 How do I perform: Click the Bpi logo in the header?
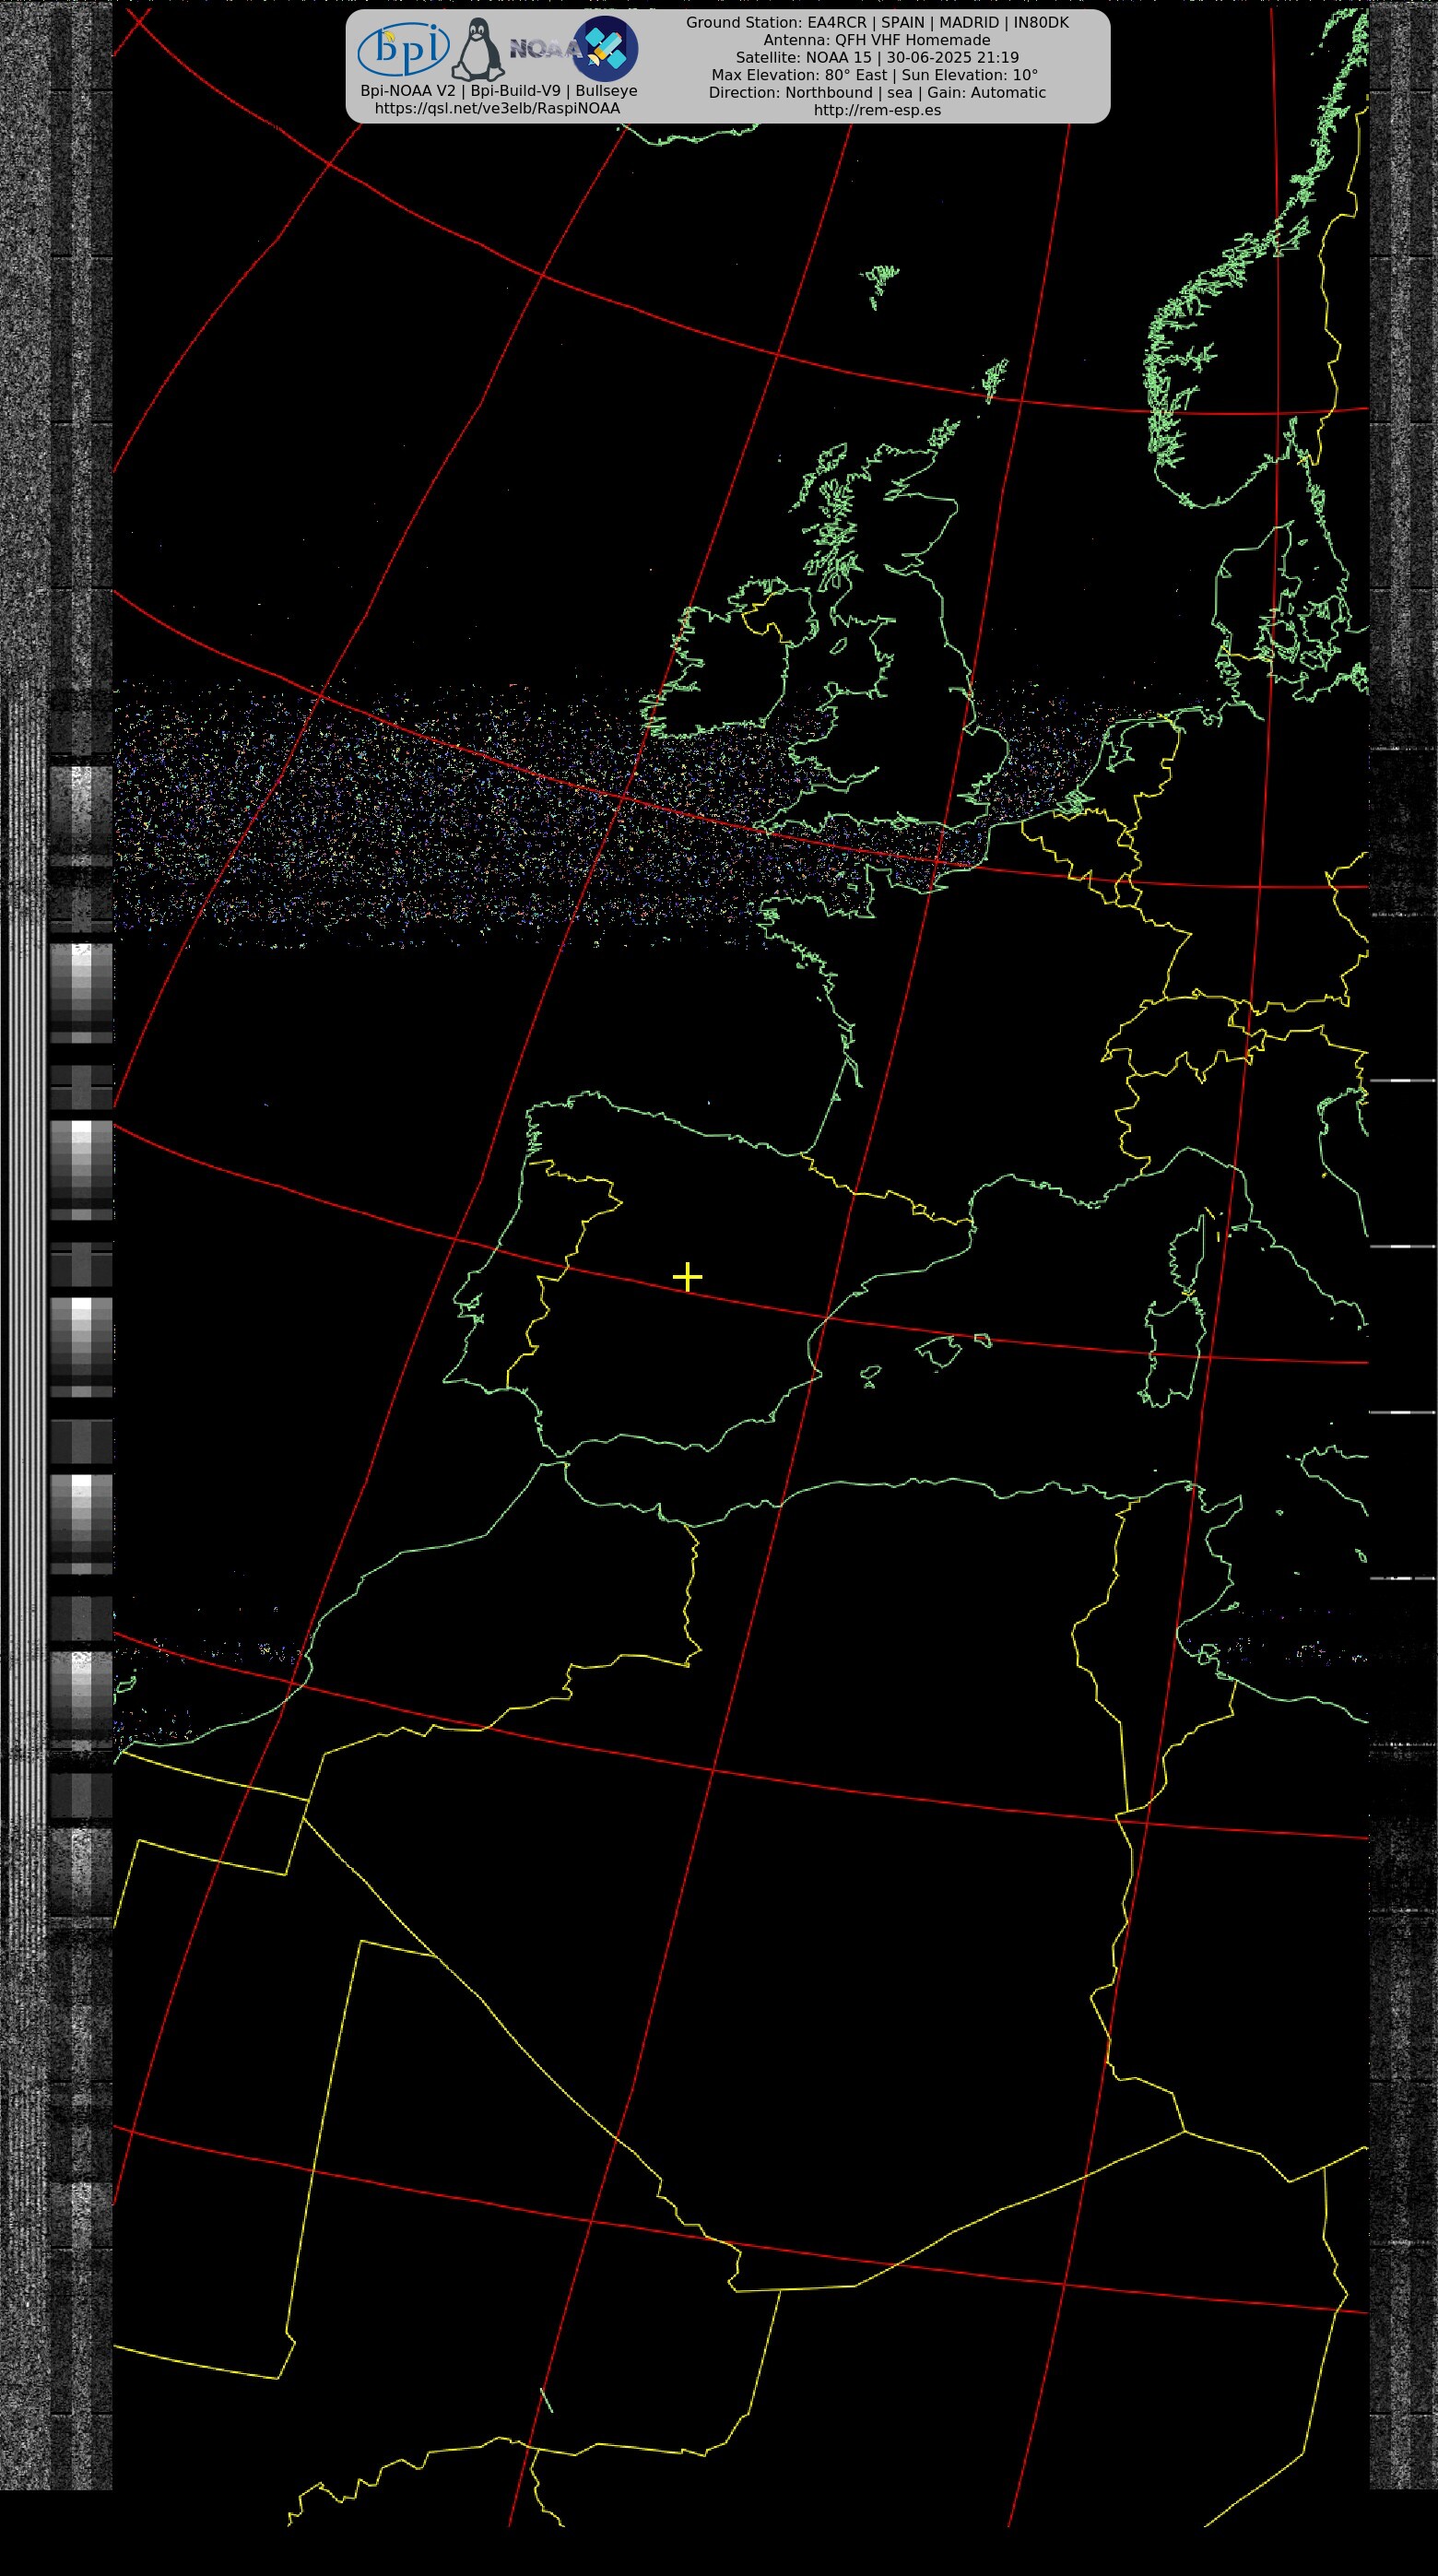(x=403, y=48)
